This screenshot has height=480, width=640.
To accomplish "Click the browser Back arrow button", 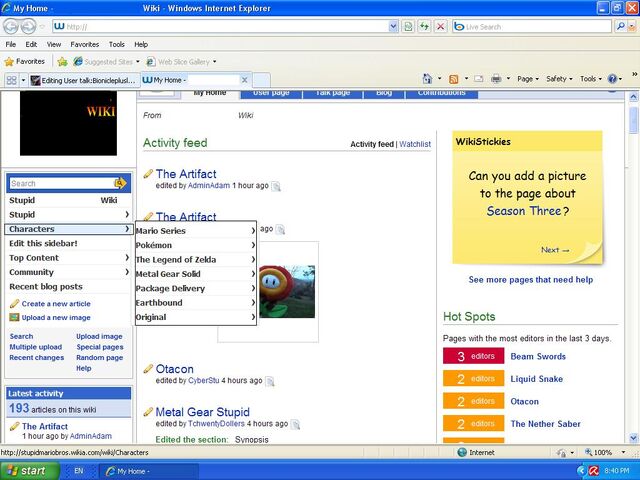I will [x=11, y=27].
